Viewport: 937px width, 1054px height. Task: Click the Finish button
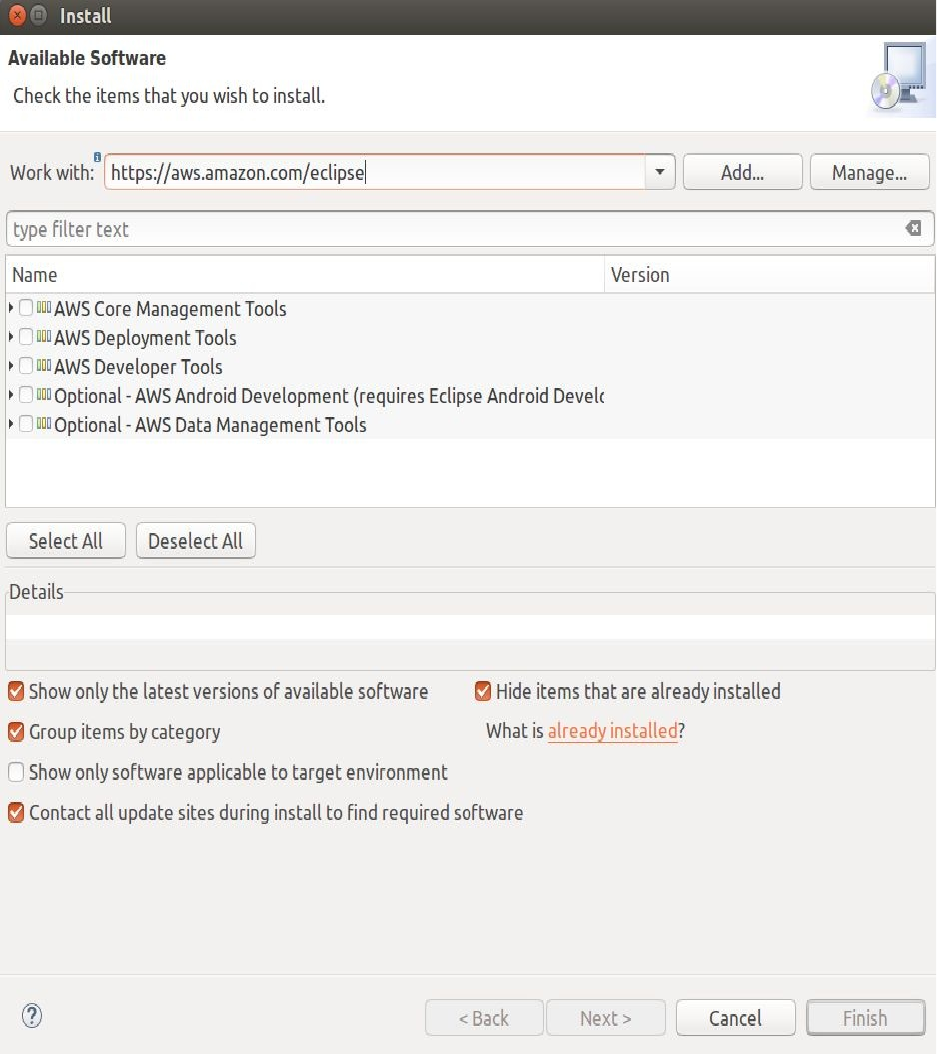[x=866, y=1018]
